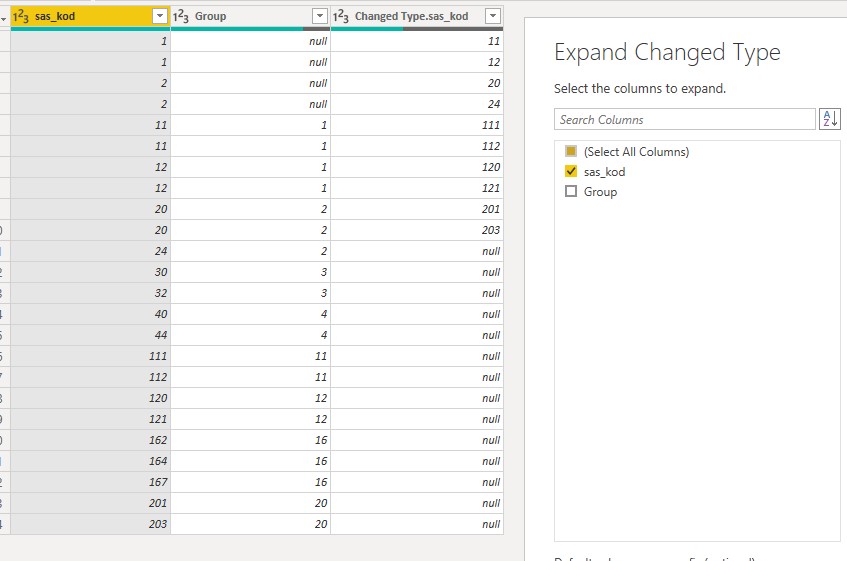The height and width of the screenshot is (561, 847).
Task: Click sas_kod cell with value 44
Action: coord(90,335)
